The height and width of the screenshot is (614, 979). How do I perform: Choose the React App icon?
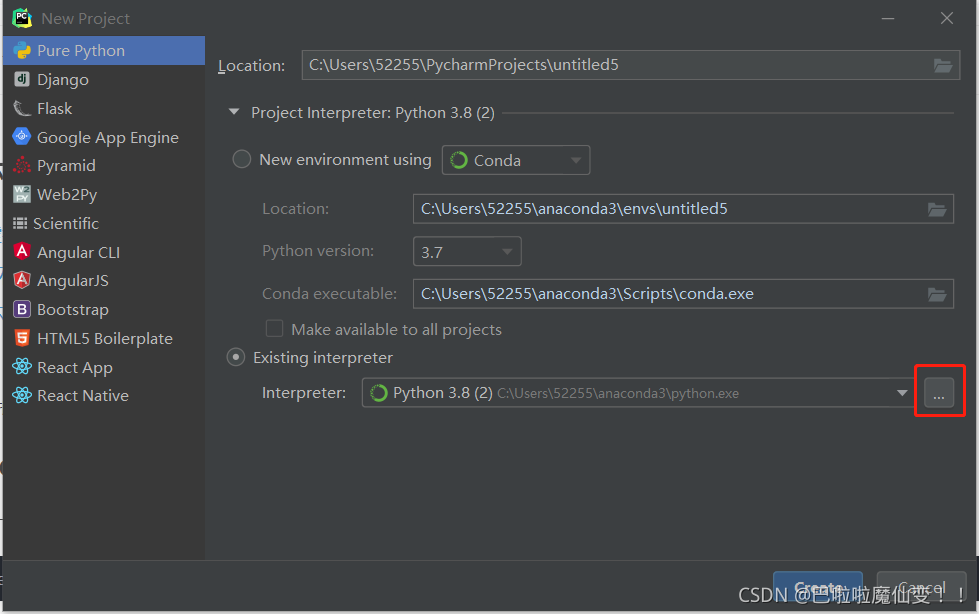click(22, 367)
